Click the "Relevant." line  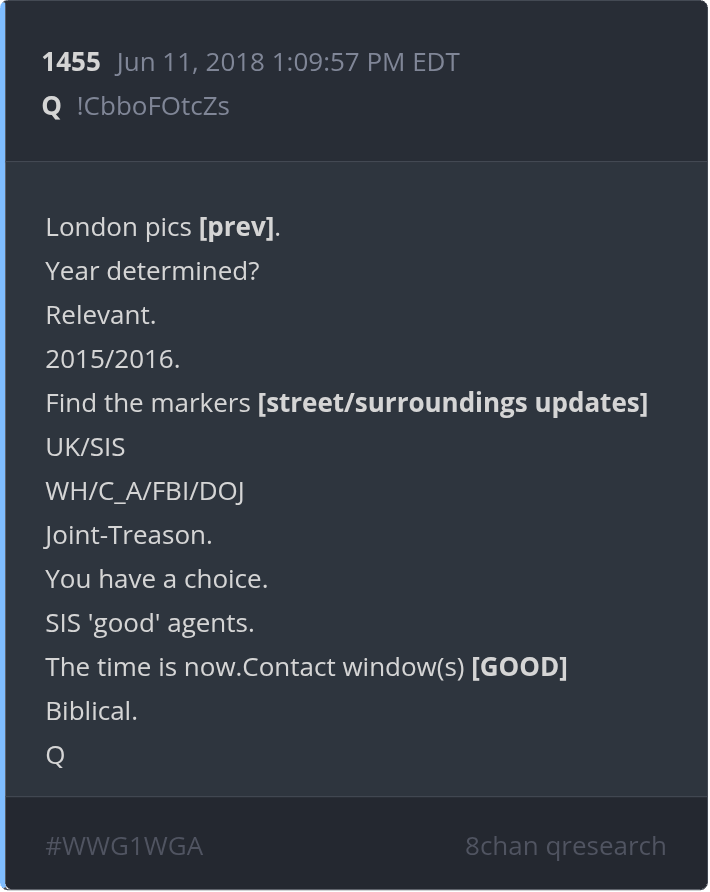[x=100, y=315]
